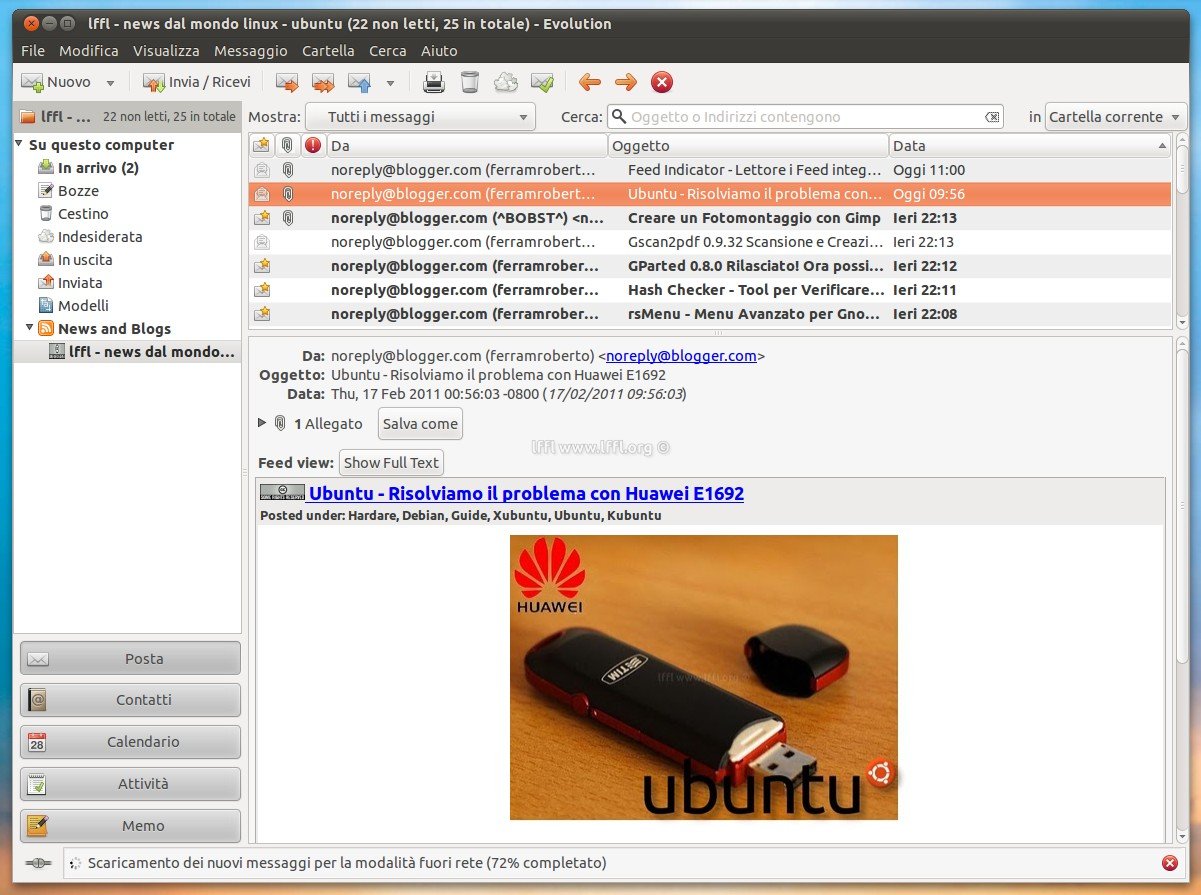Select the Modelli folder
The image size is (1201, 895).
(83, 306)
